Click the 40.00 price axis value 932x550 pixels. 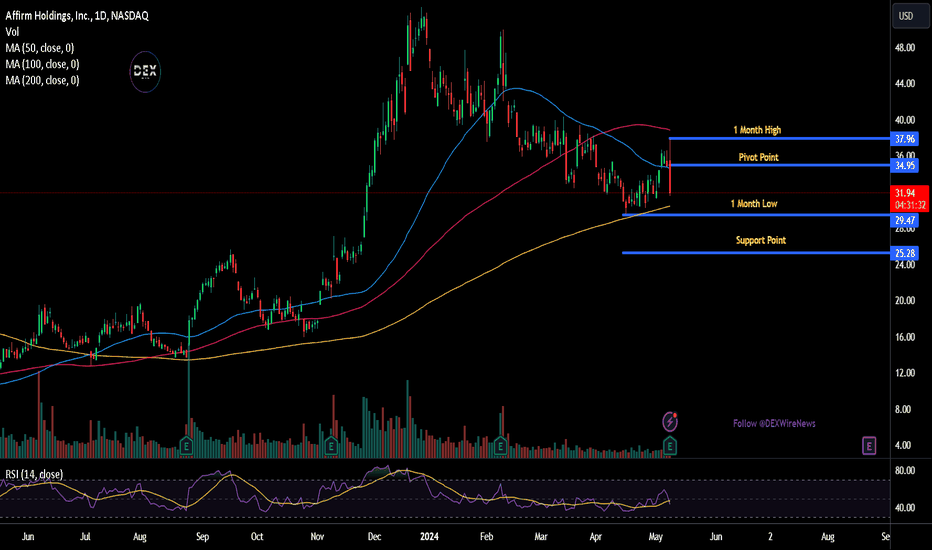pyautogui.click(x=905, y=120)
